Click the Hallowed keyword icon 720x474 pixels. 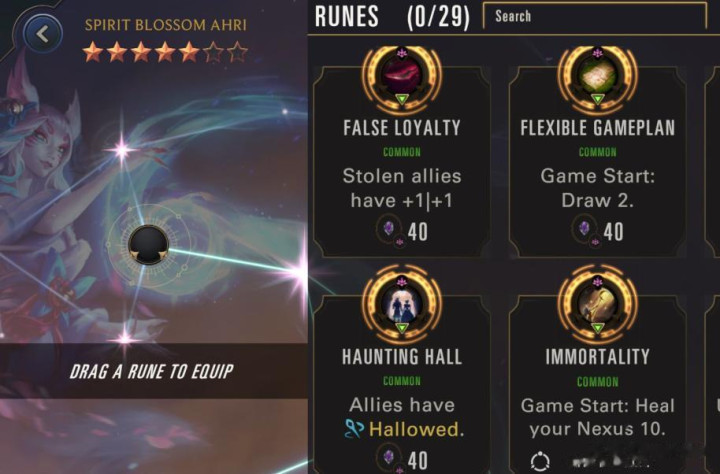coord(354,429)
